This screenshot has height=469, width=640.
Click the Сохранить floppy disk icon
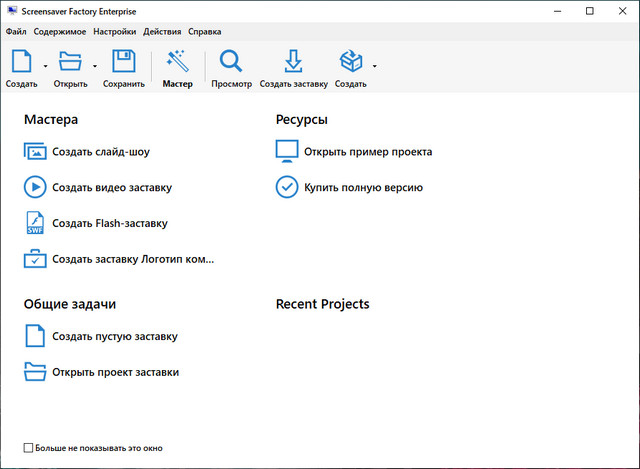pyautogui.click(x=123, y=63)
